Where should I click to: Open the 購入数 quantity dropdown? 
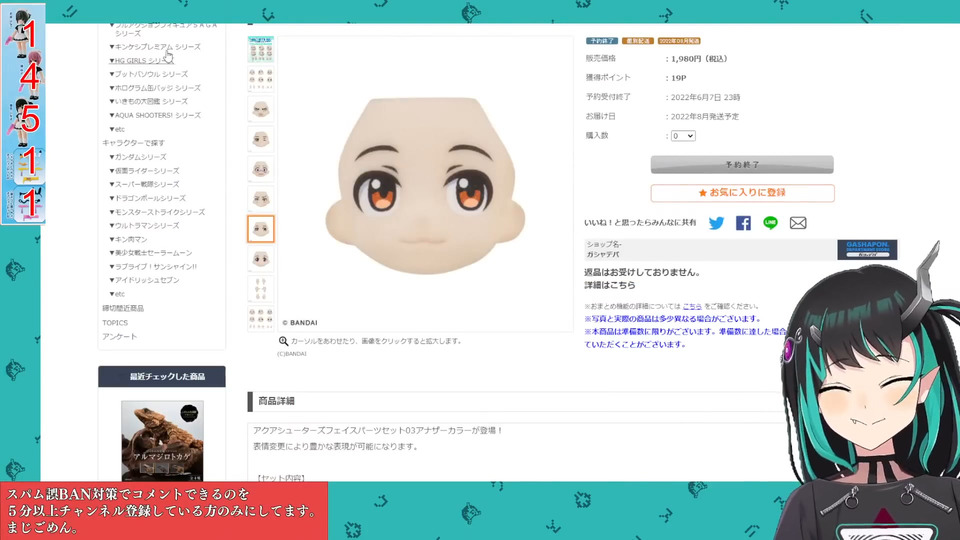(x=683, y=136)
